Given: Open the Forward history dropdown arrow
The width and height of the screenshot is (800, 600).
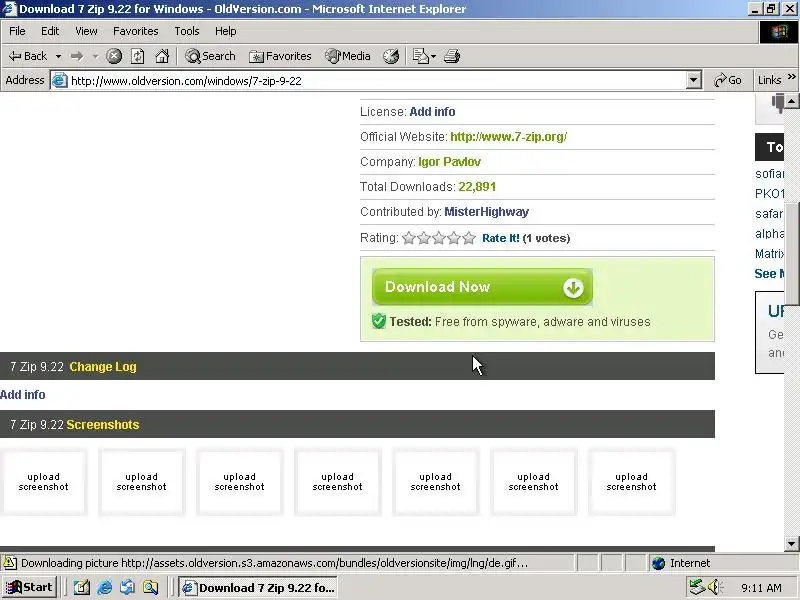Looking at the screenshot, I should 95,56.
